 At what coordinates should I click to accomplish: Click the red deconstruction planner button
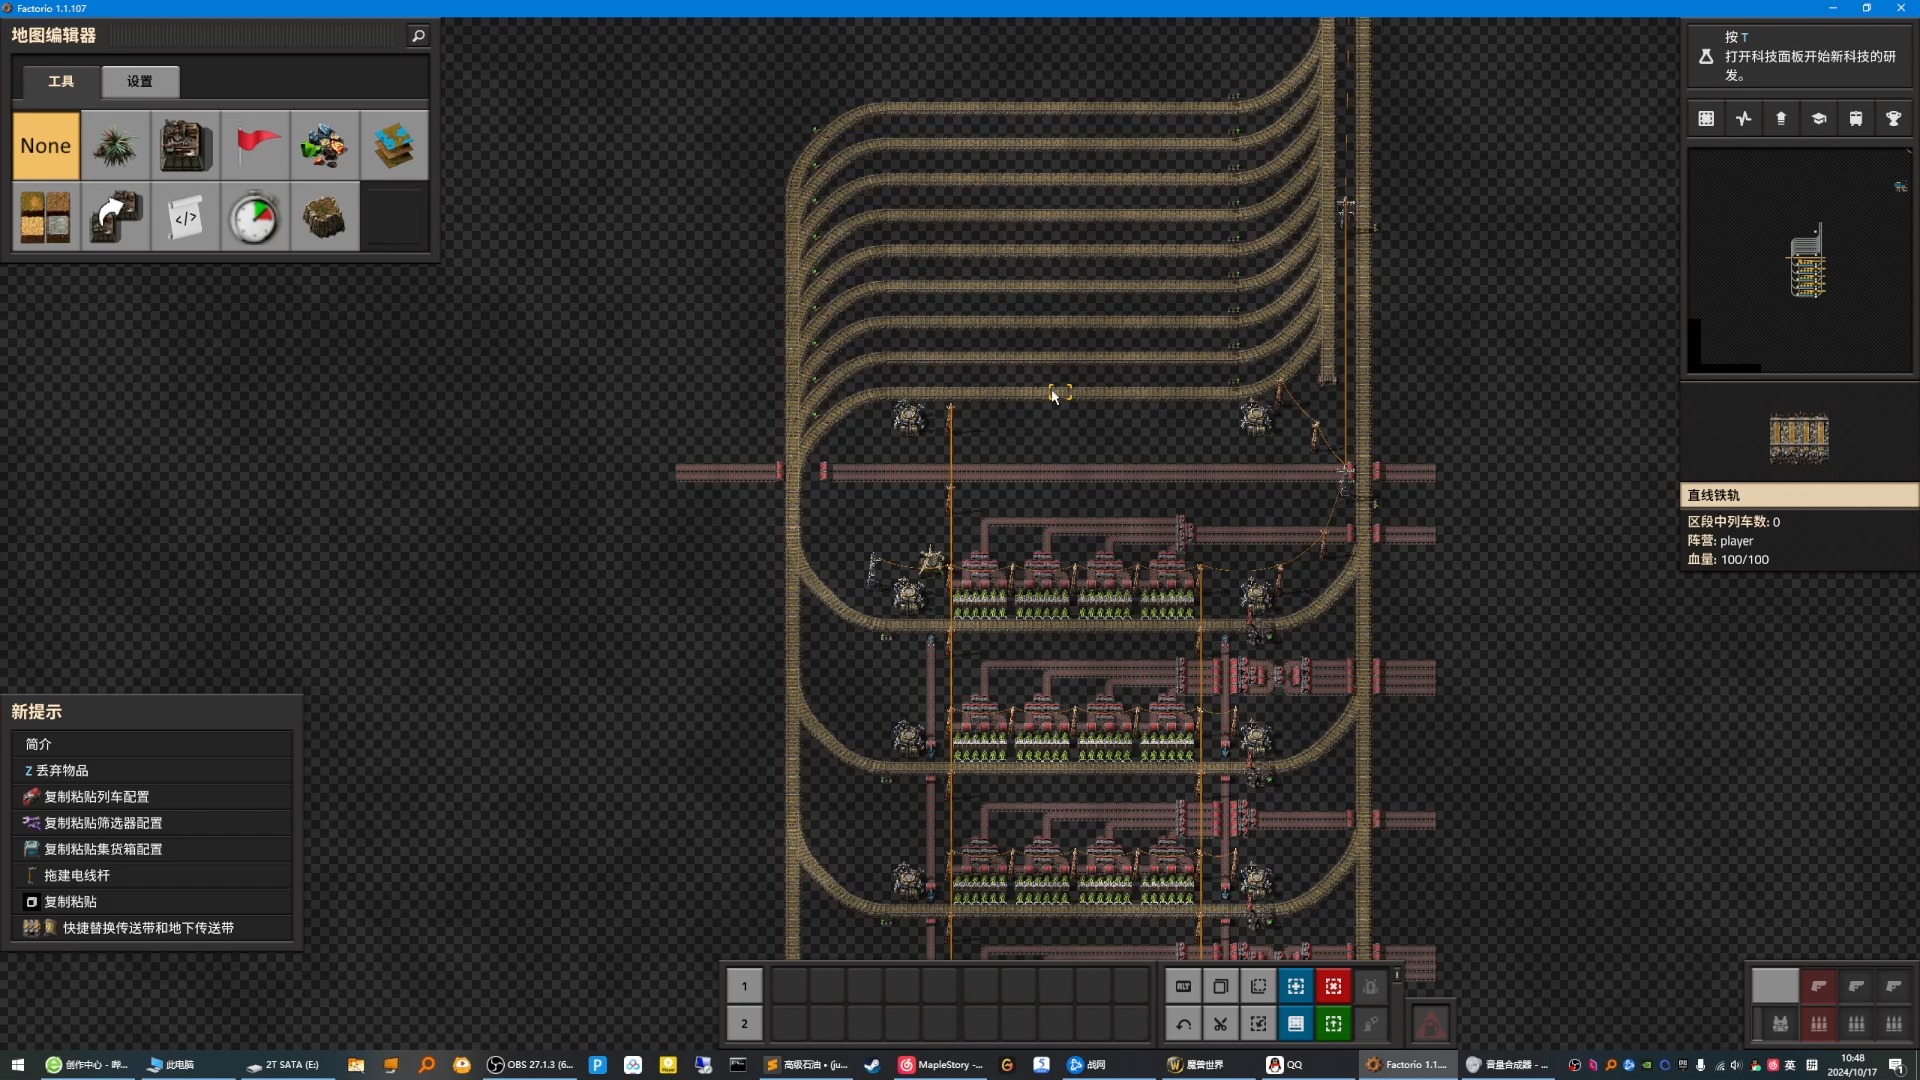pyautogui.click(x=1333, y=987)
